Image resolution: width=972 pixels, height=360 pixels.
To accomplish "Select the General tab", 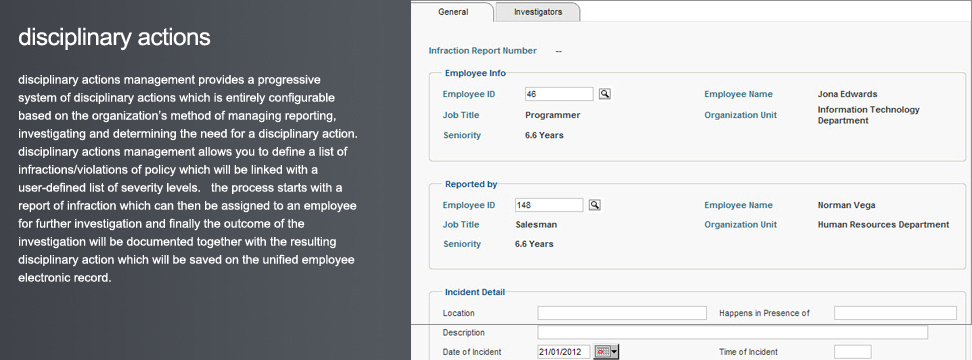I will [453, 12].
